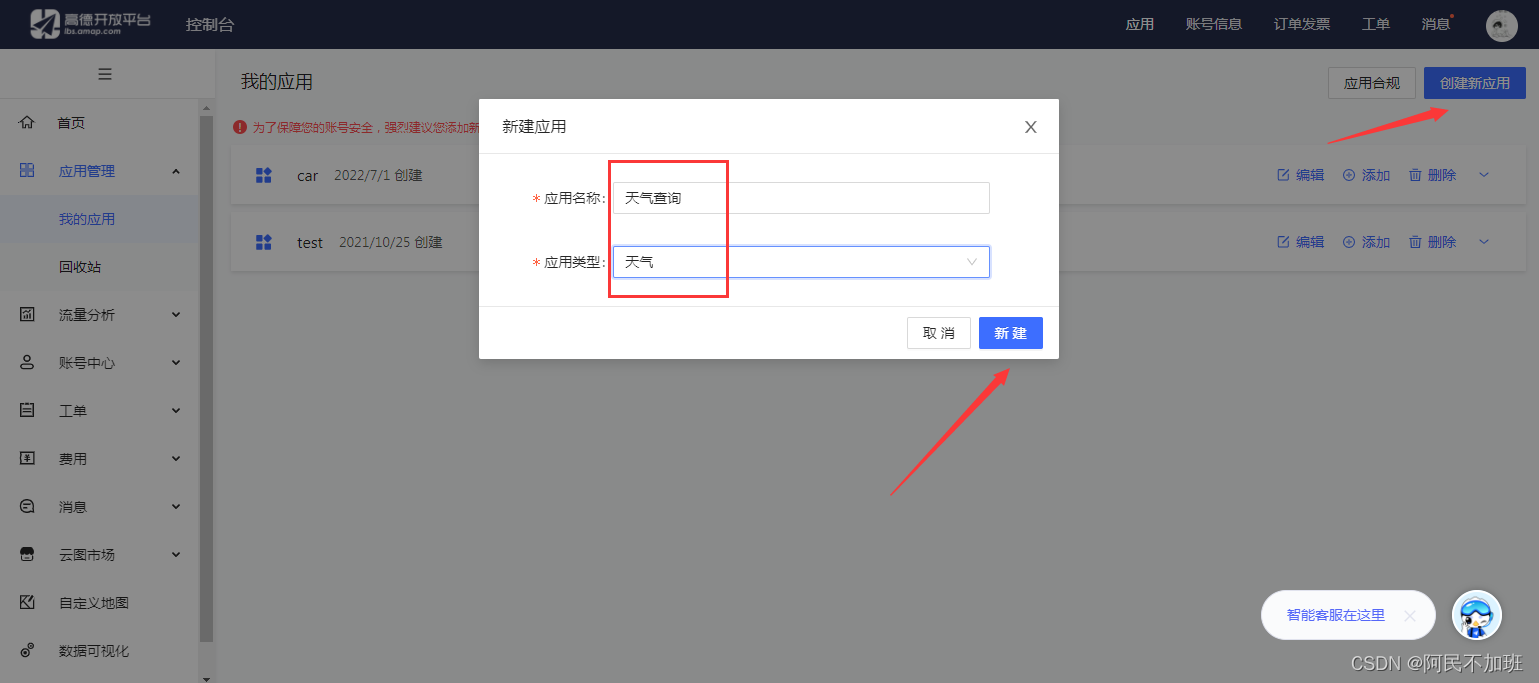
Task: Click the 新建 button to create app
Action: pyautogui.click(x=1010, y=332)
